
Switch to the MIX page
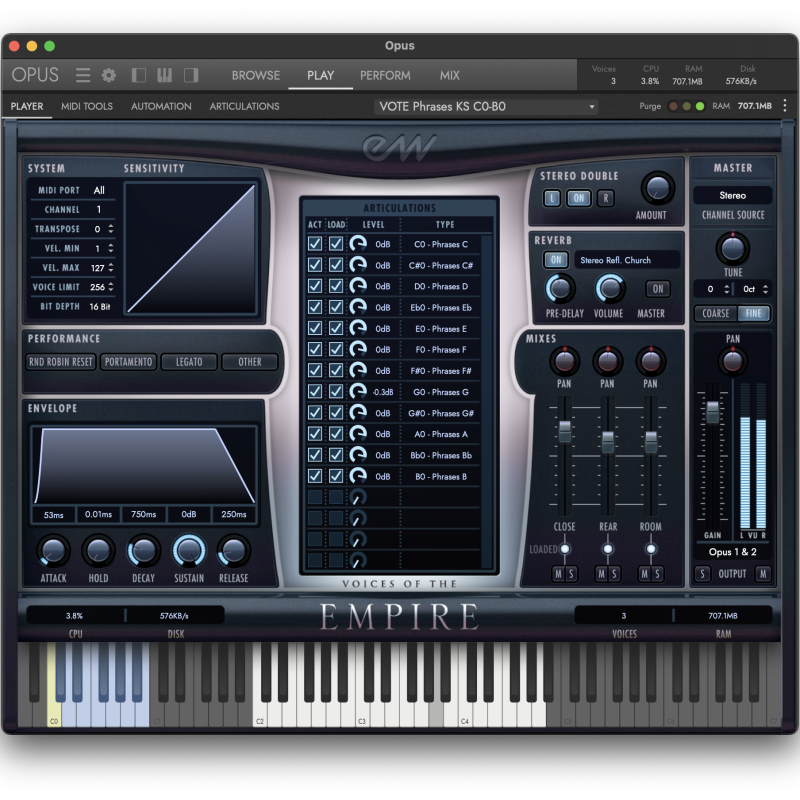coord(449,76)
